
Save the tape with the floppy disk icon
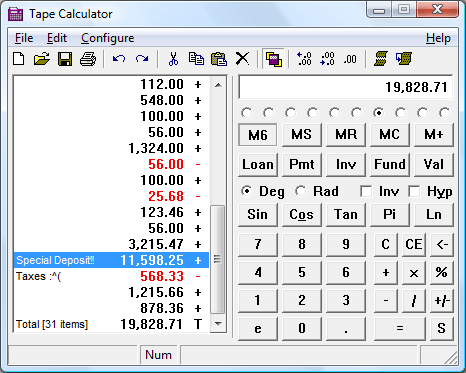[65, 59]
